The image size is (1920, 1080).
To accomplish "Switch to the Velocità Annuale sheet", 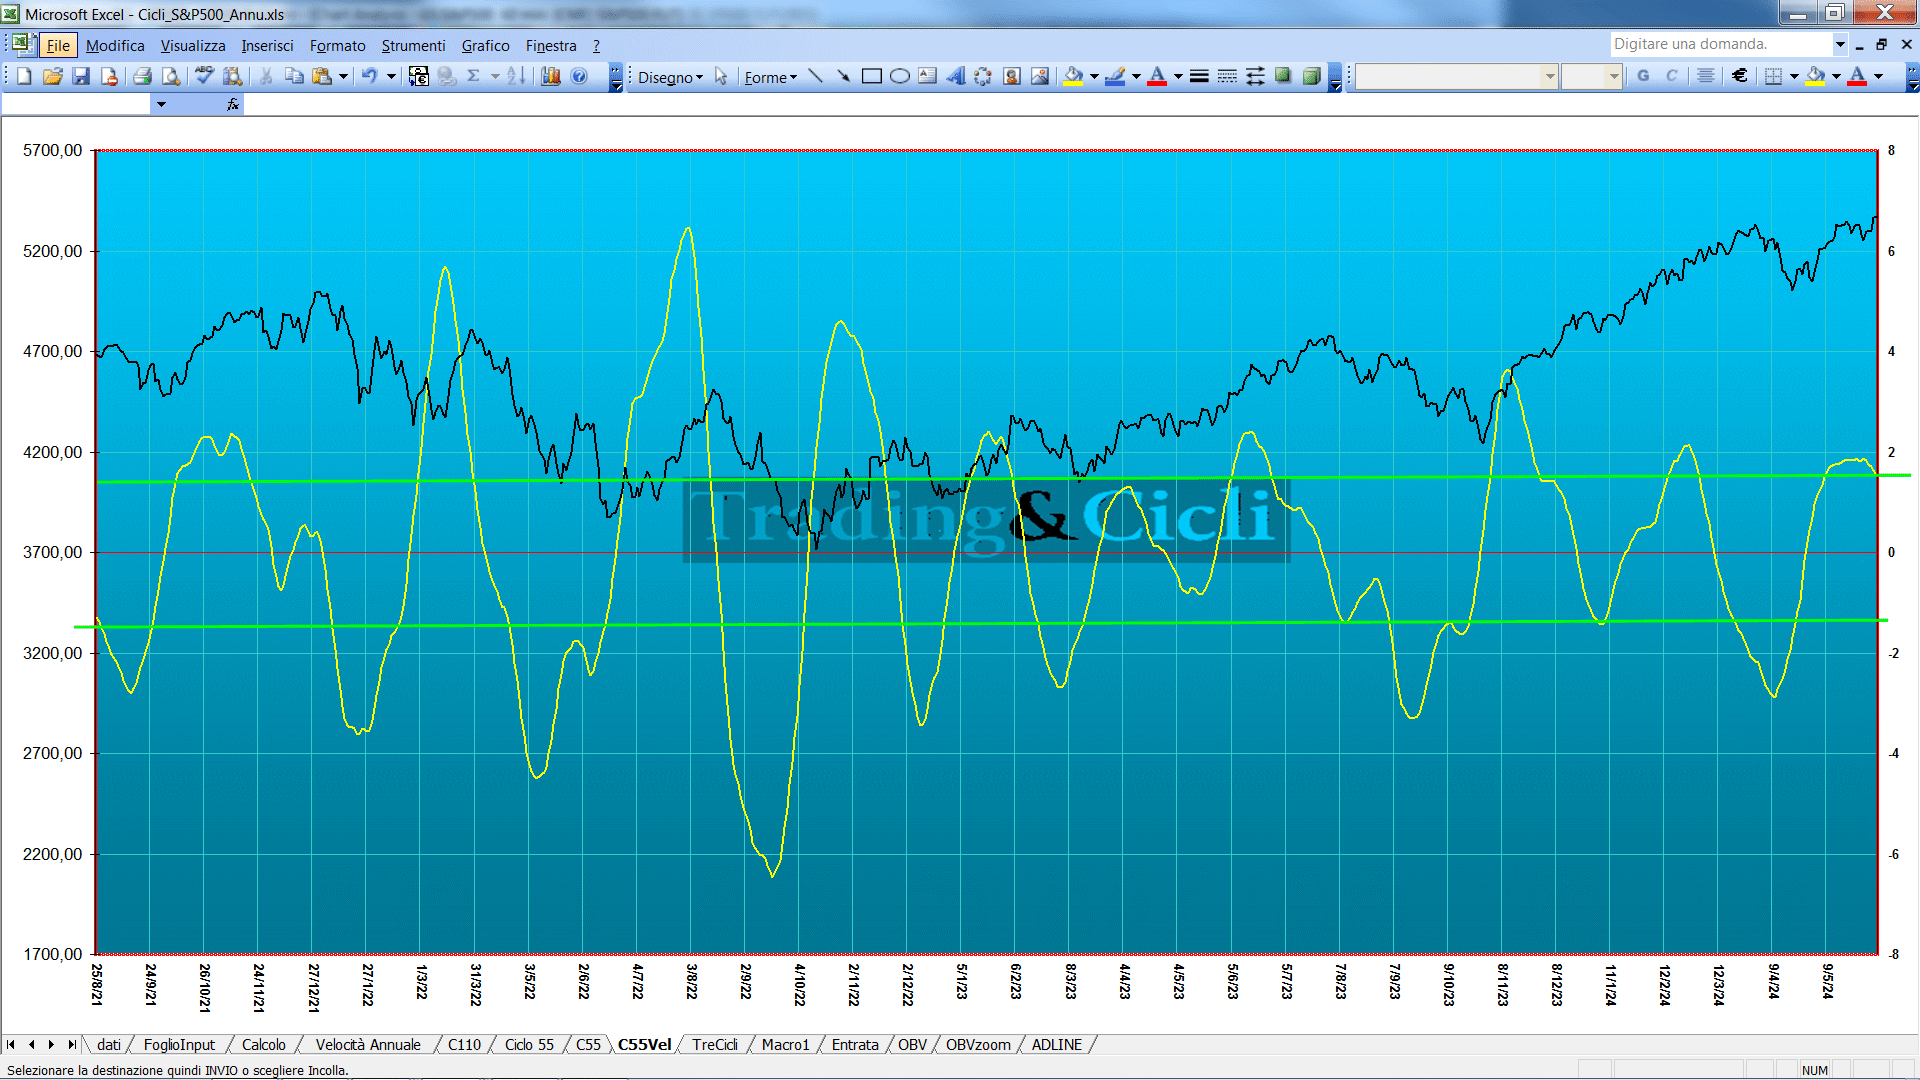I will (368, 1044).
